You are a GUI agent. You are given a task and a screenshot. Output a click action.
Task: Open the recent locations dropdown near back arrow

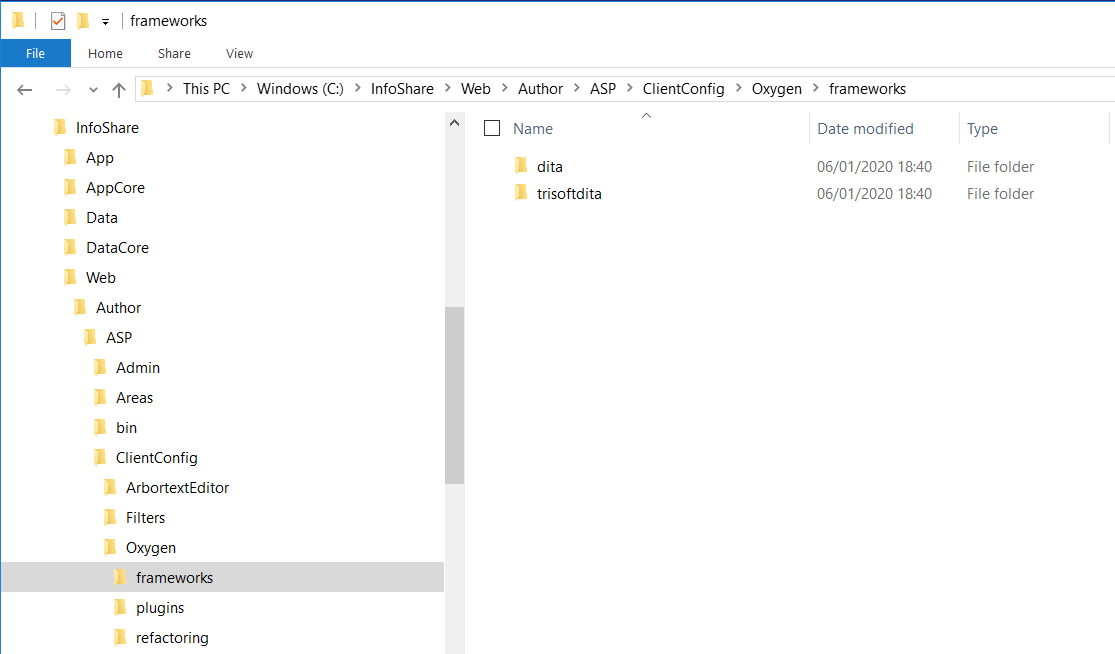[93, 89]
